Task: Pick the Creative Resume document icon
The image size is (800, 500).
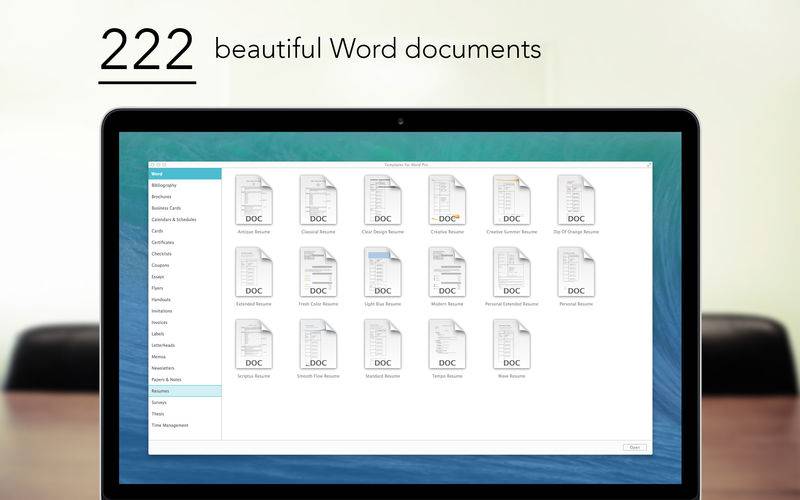Action: click(447, 200)
